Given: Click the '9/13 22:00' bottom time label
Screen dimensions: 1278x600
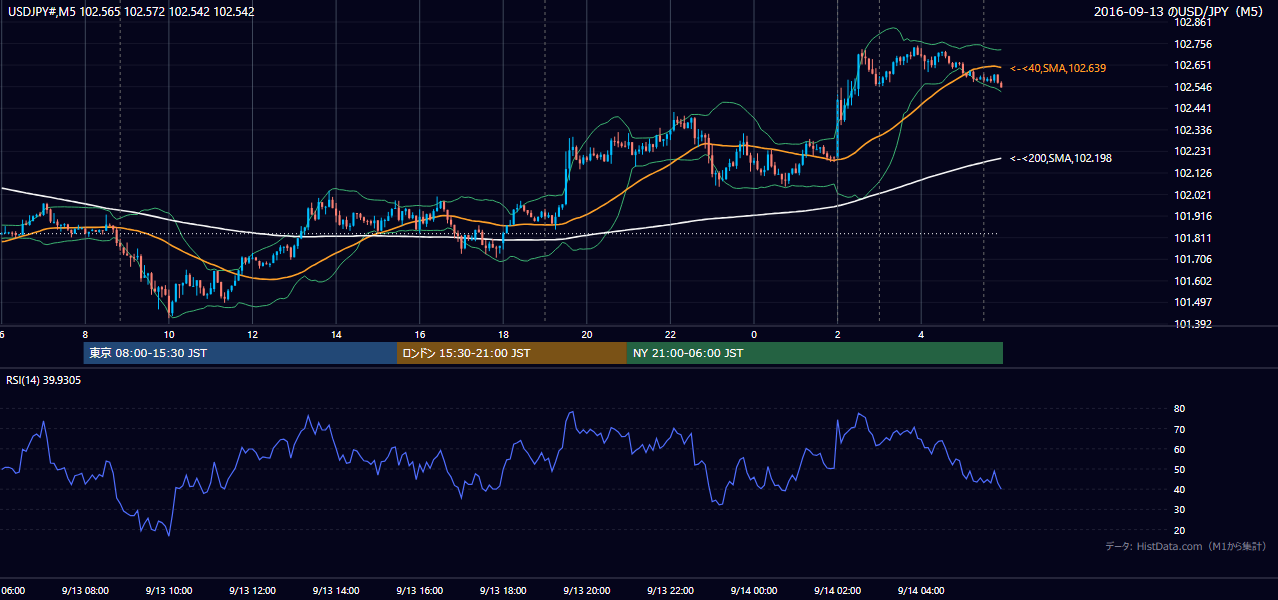Looking at the screenshot, I should click(x=670, y=590).
